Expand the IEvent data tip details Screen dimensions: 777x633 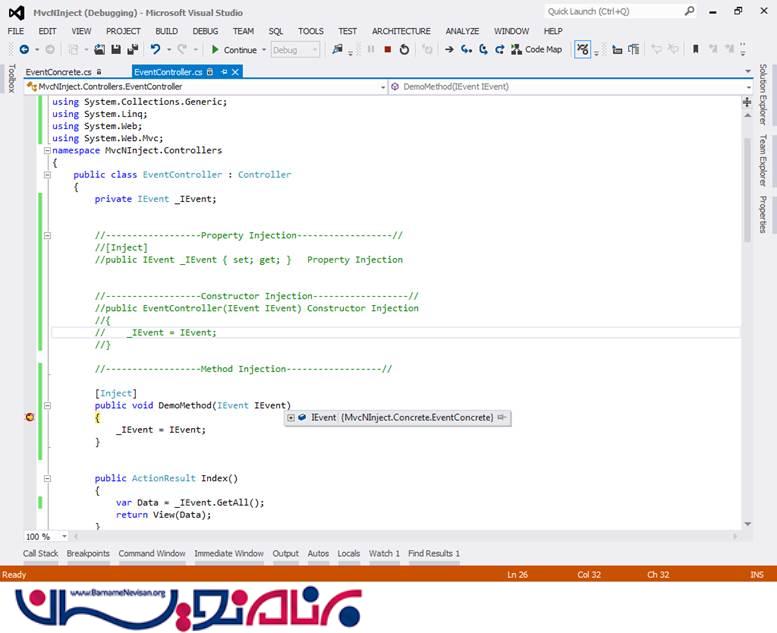click(291, 417)
